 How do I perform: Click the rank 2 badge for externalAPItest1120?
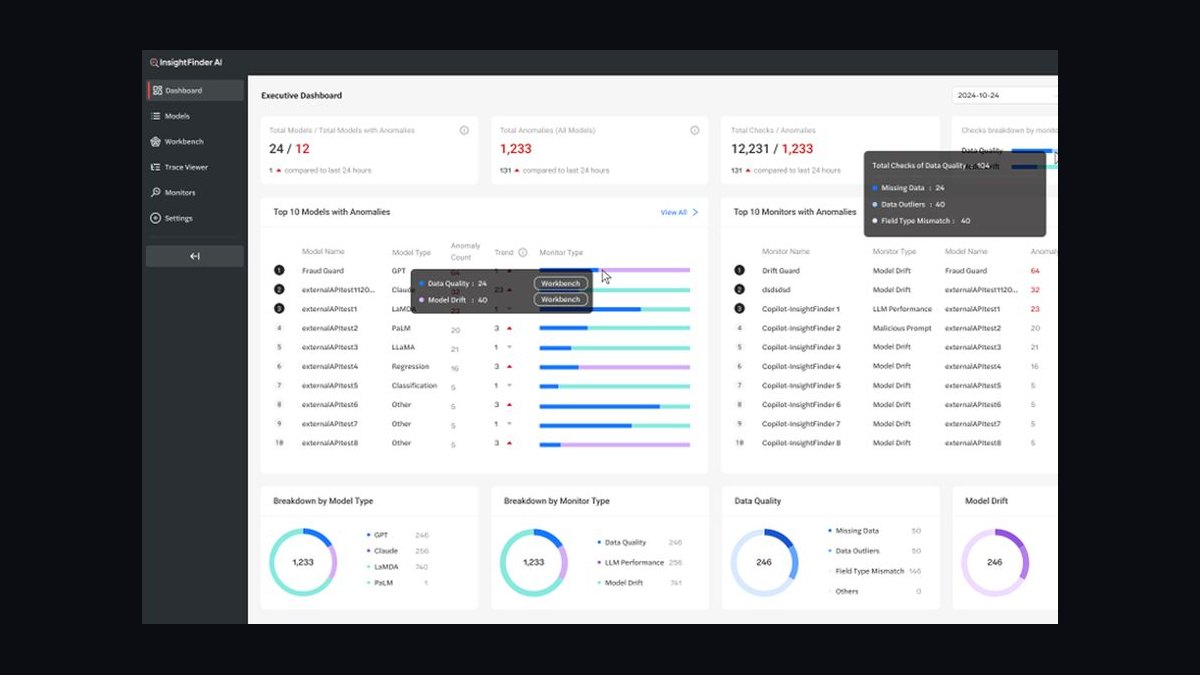279,289
